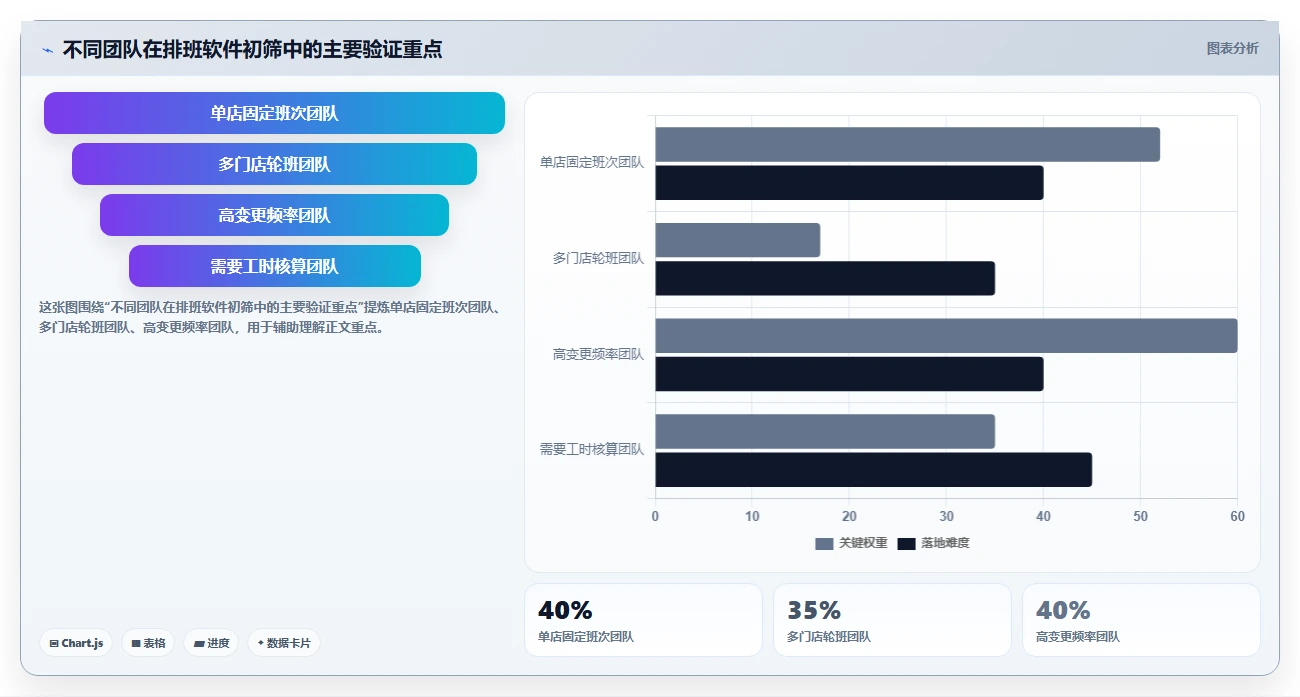Click 高变更频率团队 落地难度 dark bar
The width and height of the screenshot is (1300, 697).
[x=849, y=374]
